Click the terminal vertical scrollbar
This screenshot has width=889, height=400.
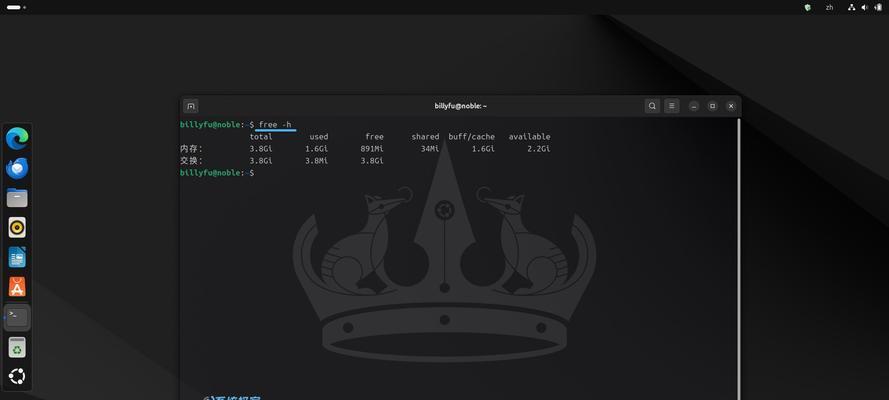(x=739, y=259)
